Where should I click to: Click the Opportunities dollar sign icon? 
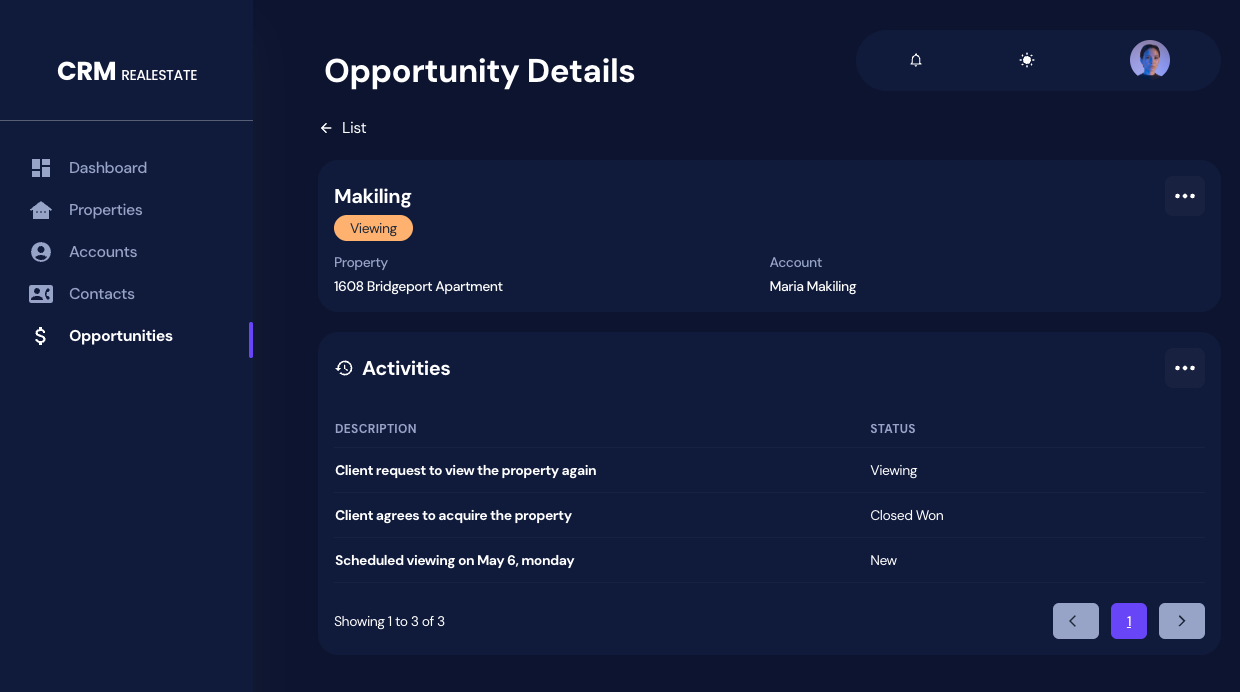(41, 336)
